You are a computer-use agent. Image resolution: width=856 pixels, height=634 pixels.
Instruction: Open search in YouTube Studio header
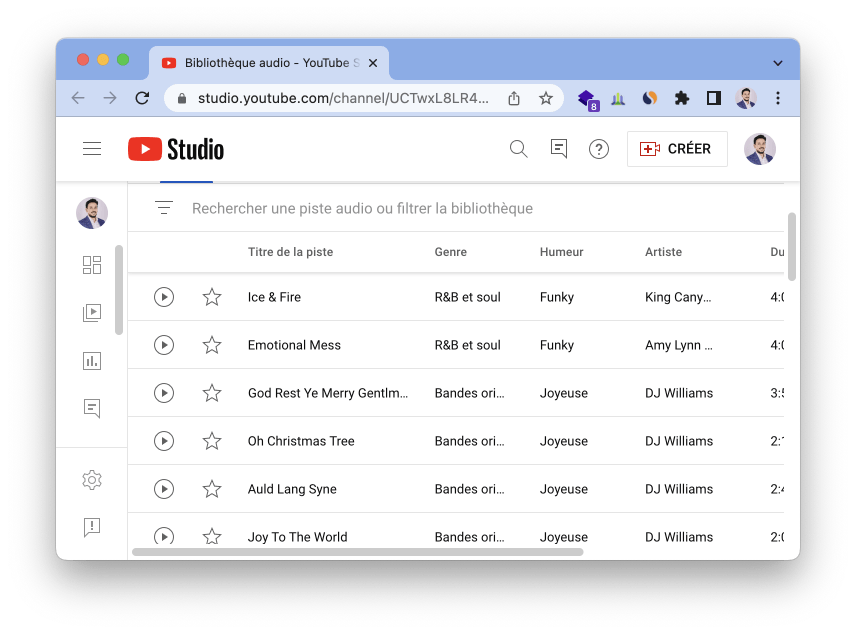[518, 149]
